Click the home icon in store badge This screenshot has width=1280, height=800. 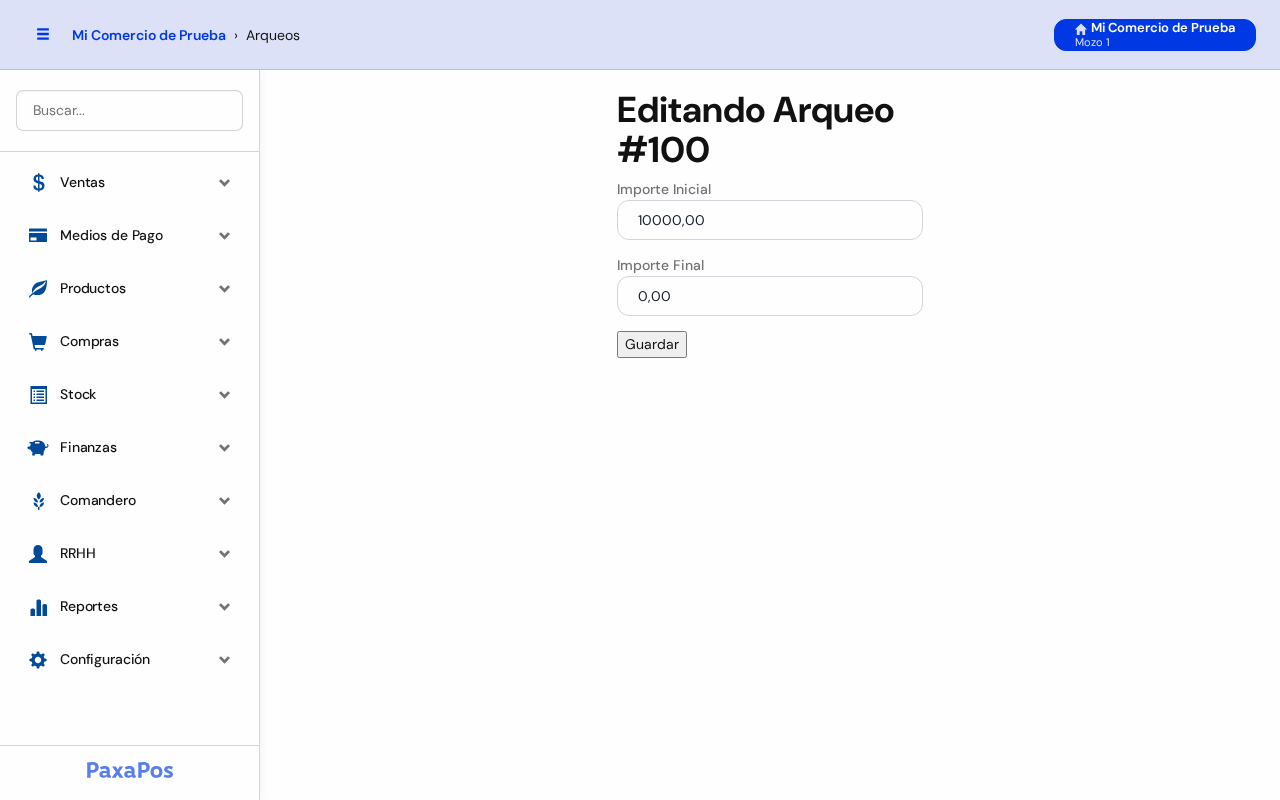(x=1081, y=29)
